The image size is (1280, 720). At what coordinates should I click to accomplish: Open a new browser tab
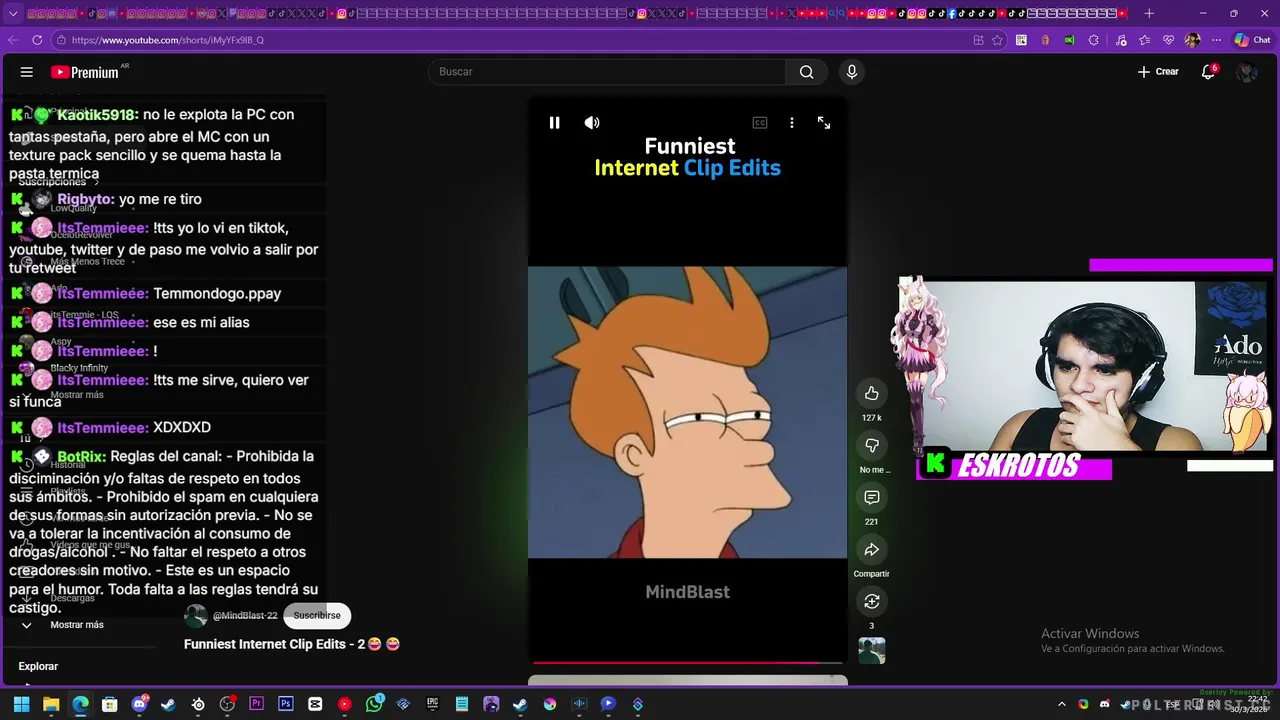(x=1149, y=14)
